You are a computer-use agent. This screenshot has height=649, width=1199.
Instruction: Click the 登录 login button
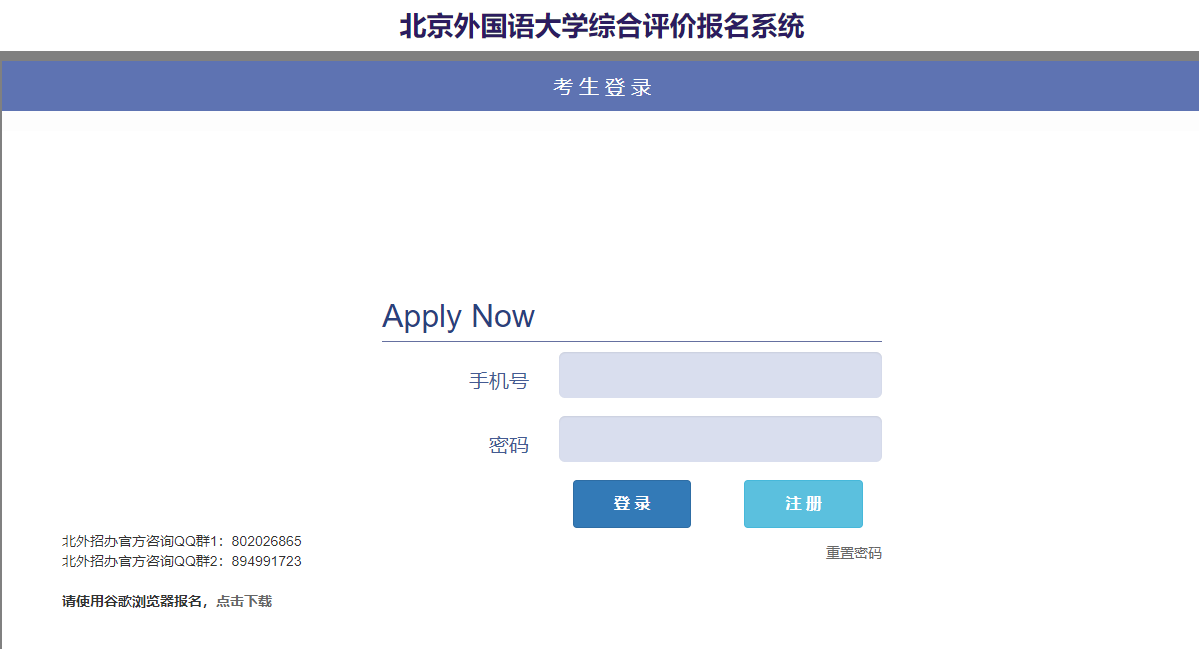(x=632, y=504)
